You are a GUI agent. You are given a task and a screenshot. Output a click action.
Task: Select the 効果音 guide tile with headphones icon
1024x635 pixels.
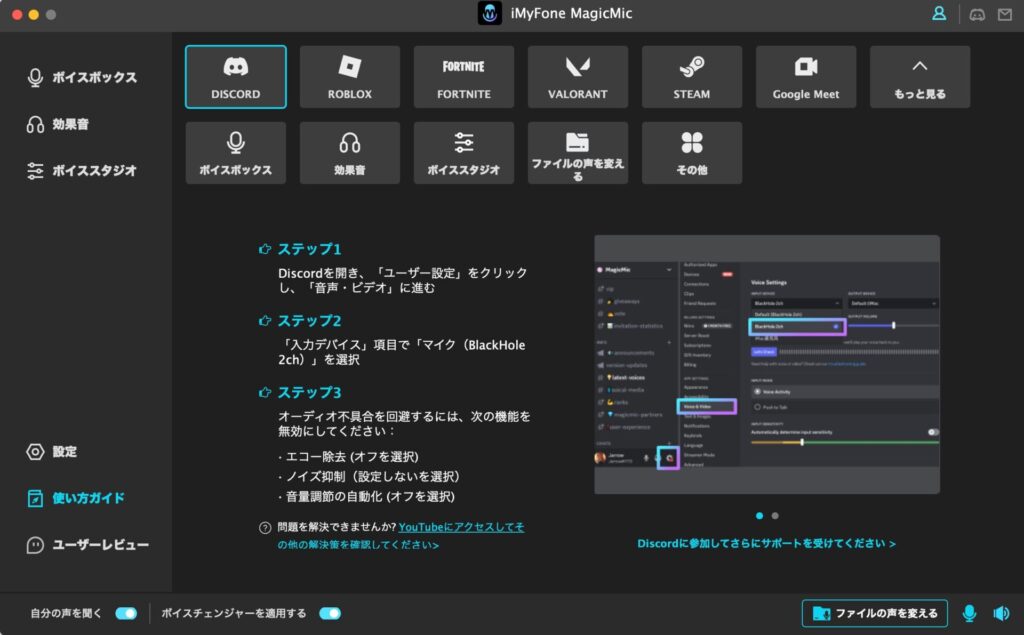pos(350,153)
